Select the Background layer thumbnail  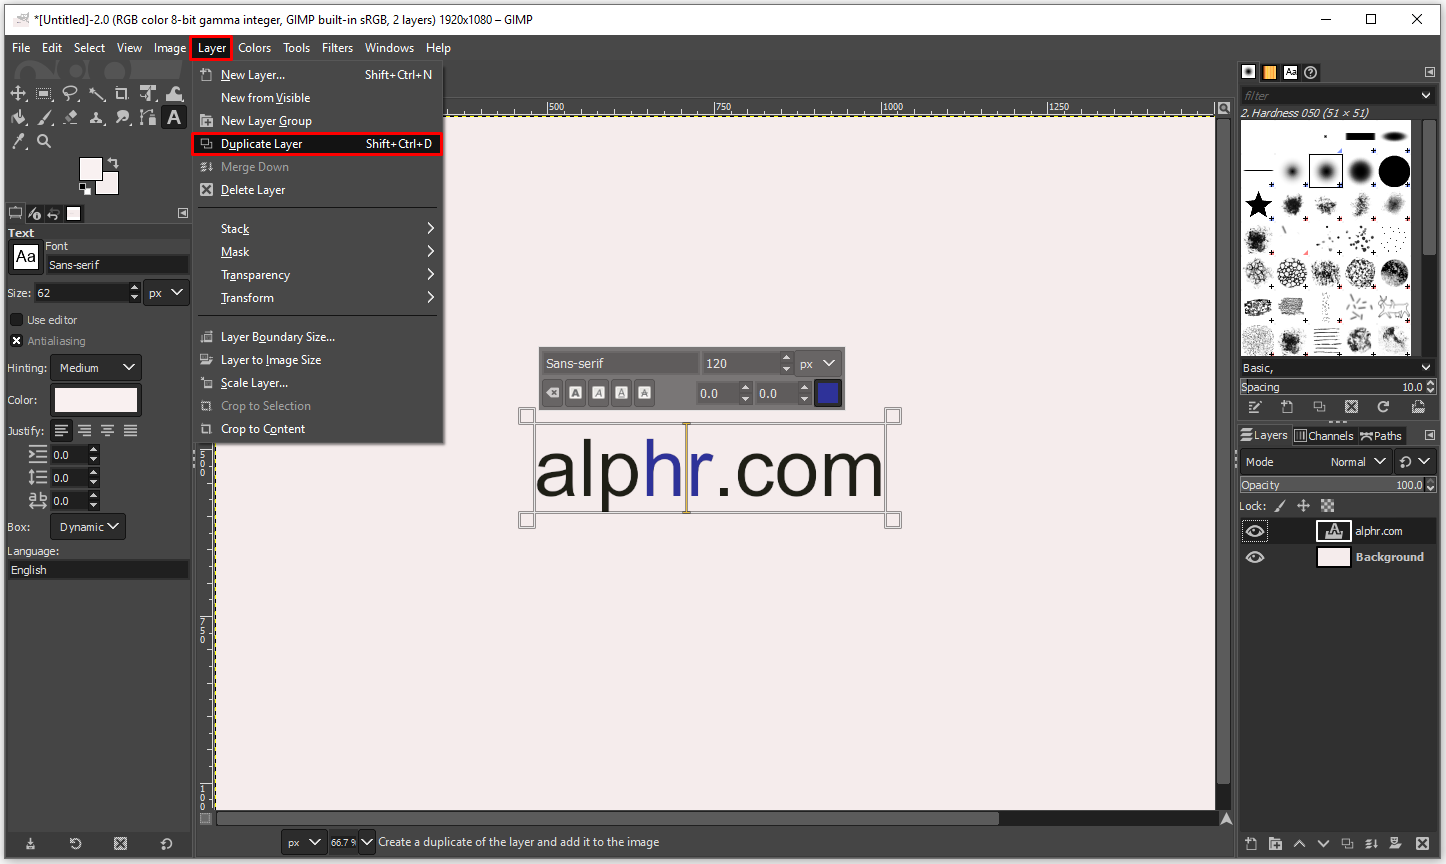point(1333,557)
